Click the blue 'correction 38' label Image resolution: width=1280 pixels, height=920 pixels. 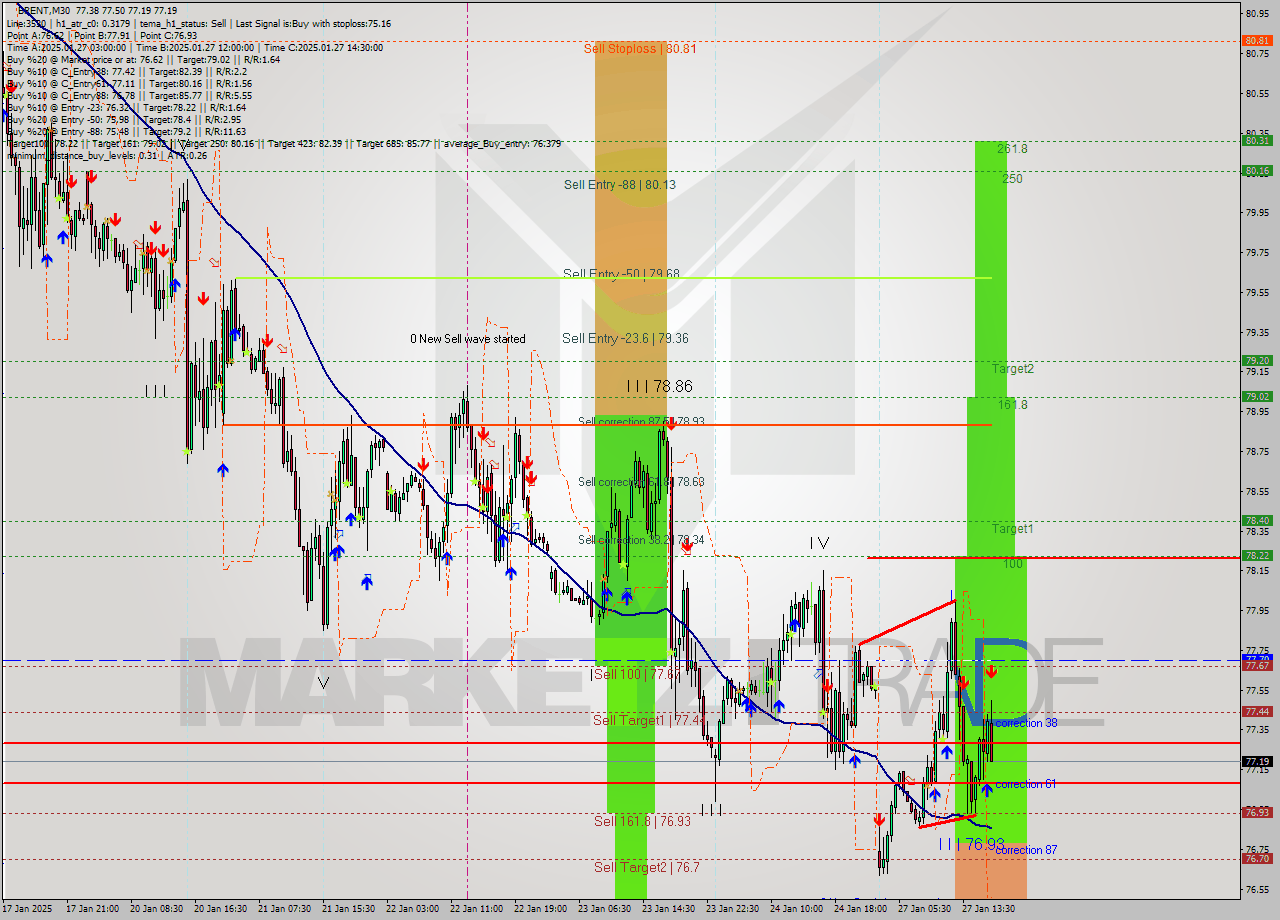pos(1026,722)
